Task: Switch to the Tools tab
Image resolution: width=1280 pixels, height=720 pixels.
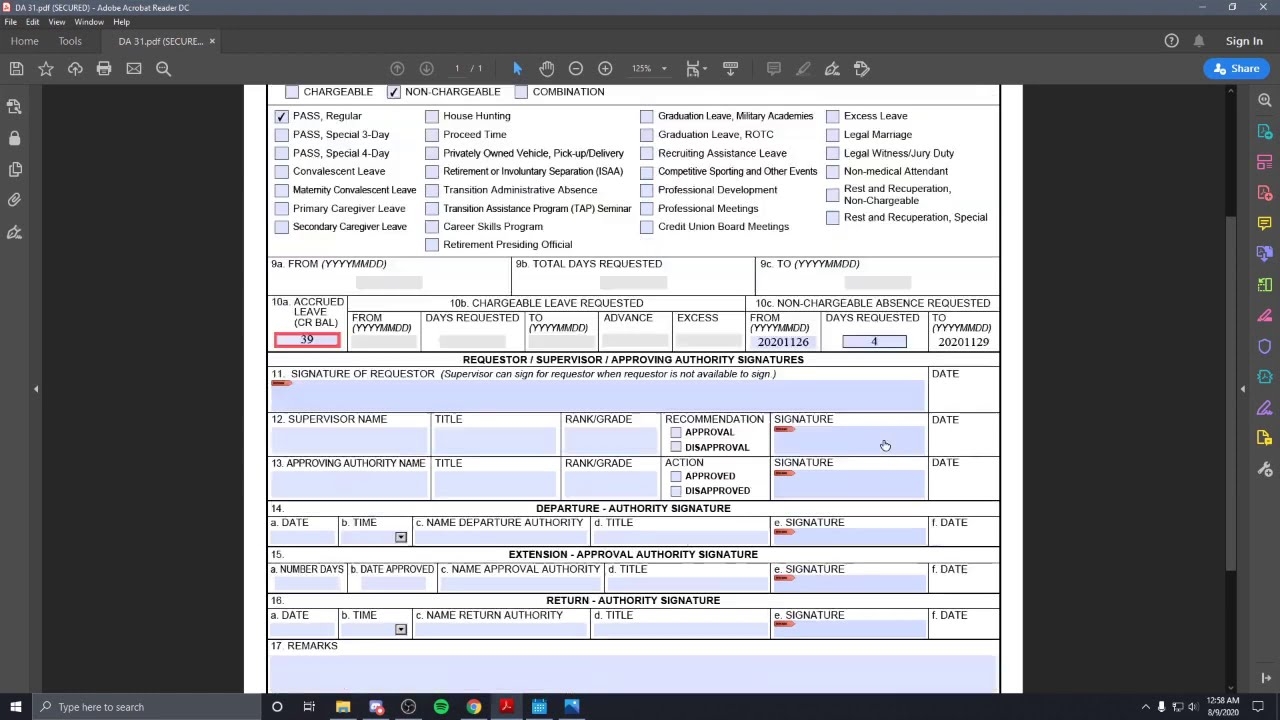Action: click(x=70, y=41)
